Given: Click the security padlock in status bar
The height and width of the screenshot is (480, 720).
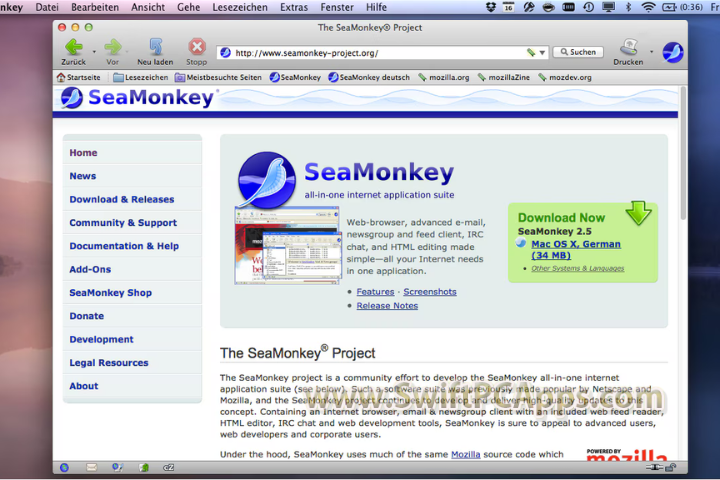Looking at the screenshot, I should pos(671,468).
